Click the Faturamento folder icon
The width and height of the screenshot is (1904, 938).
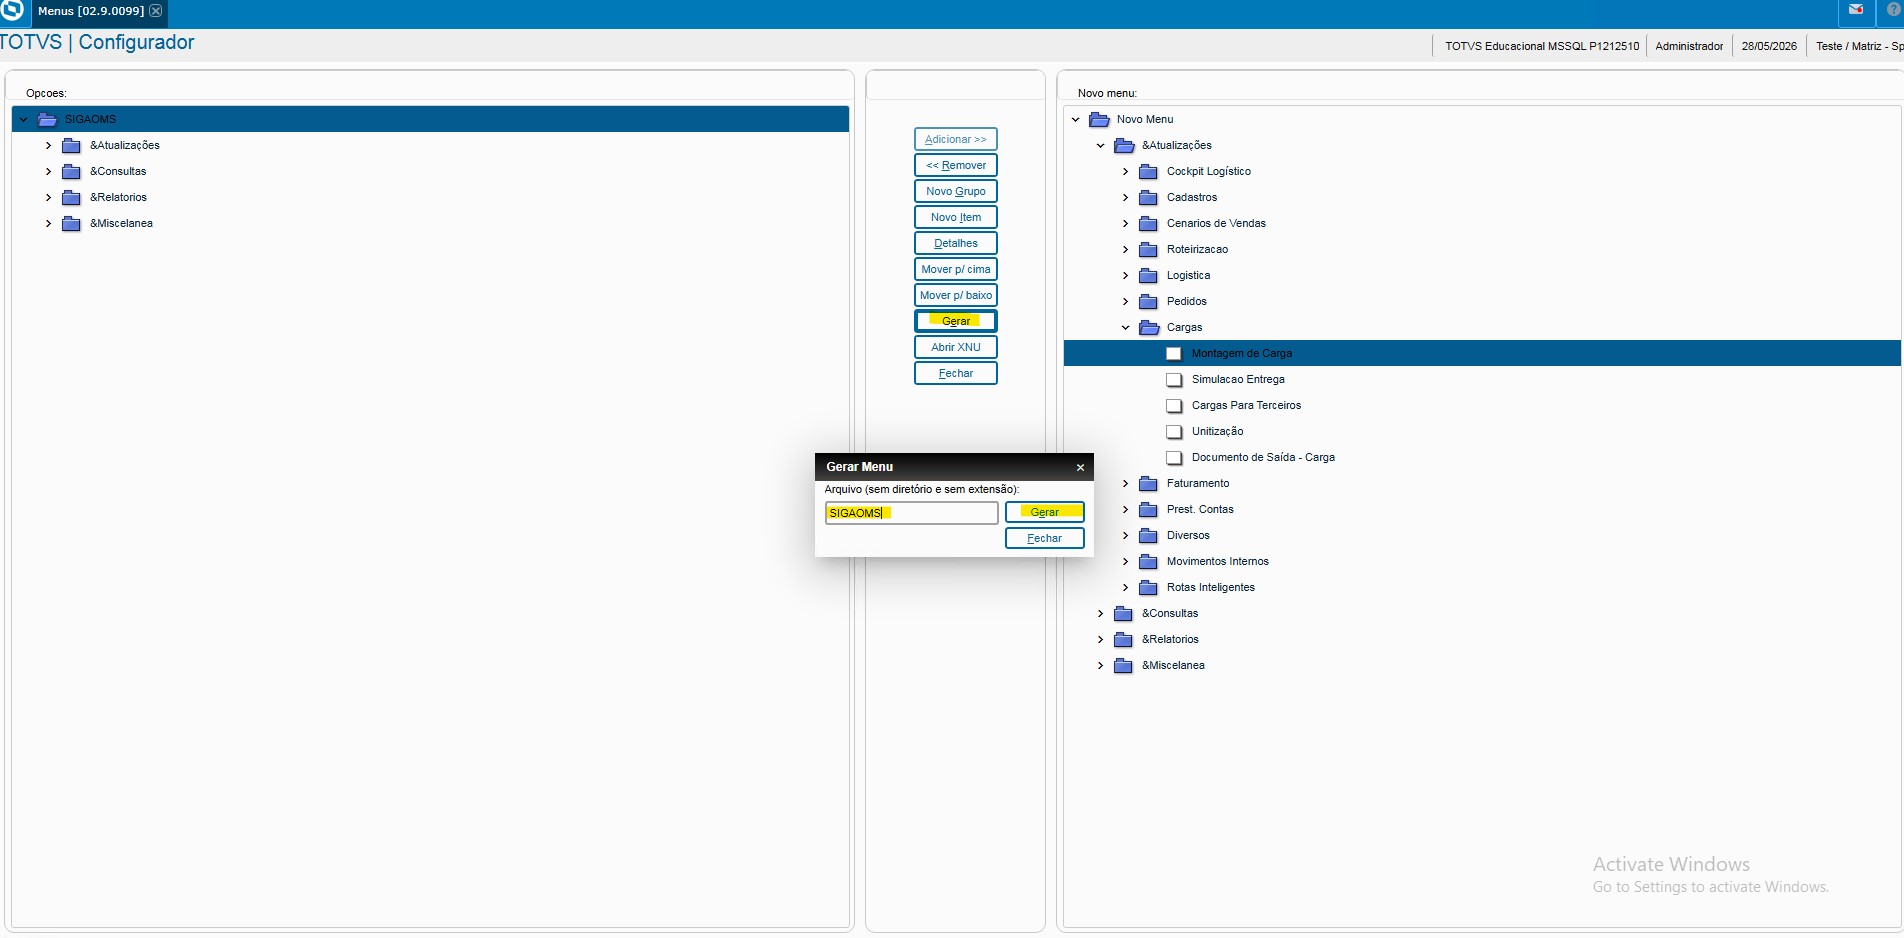point(1149,483)
